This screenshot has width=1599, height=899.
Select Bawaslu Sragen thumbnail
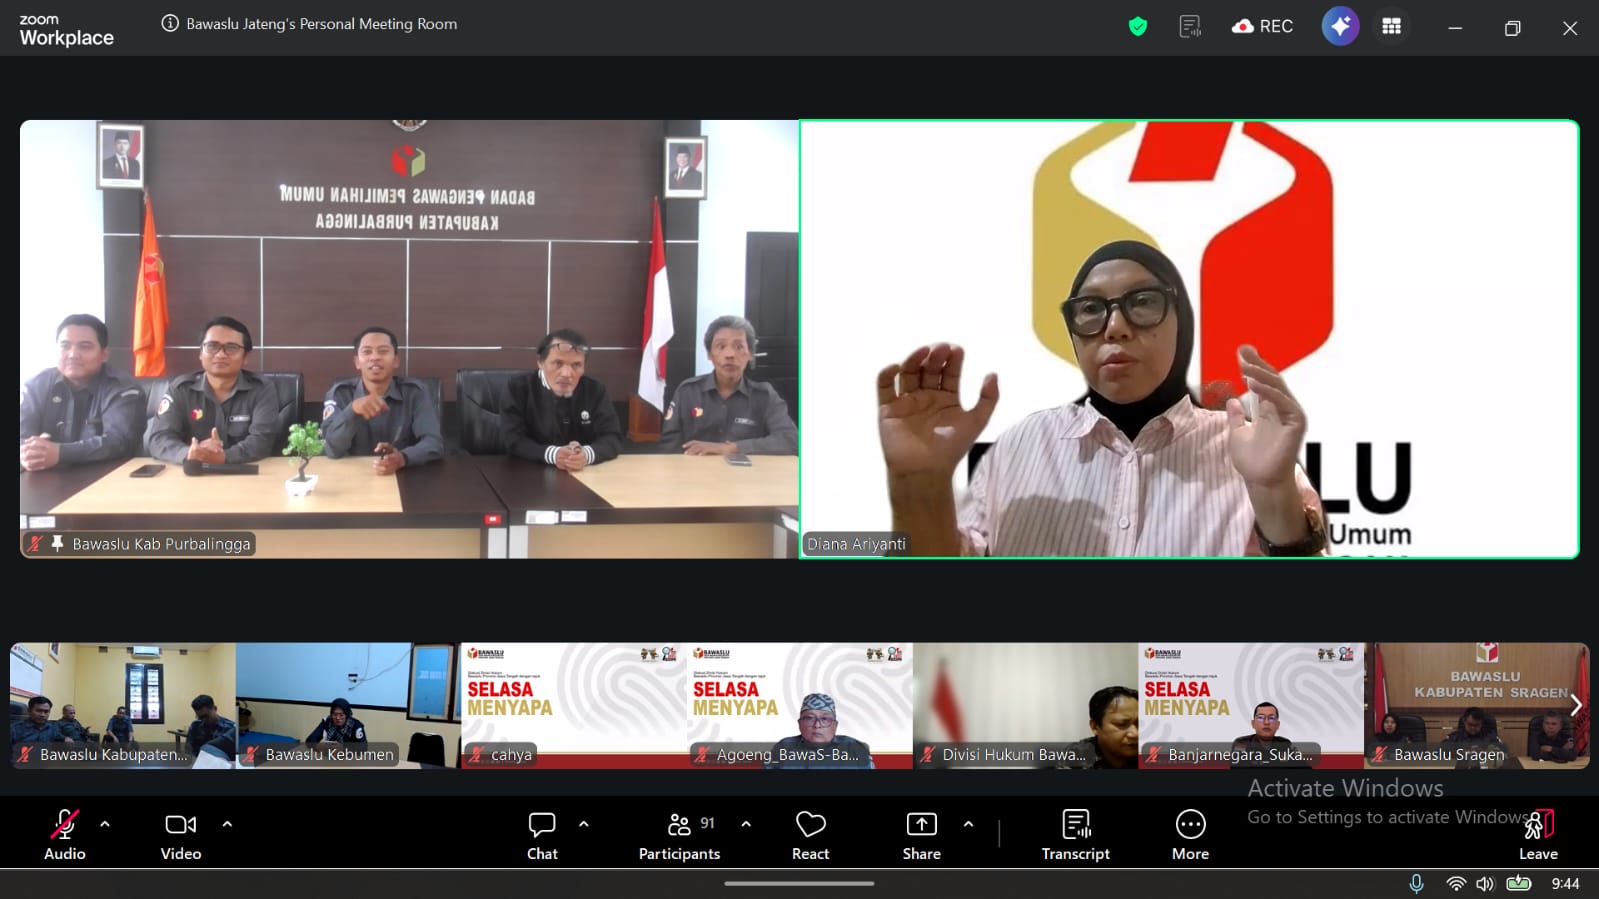[1478, 705]
